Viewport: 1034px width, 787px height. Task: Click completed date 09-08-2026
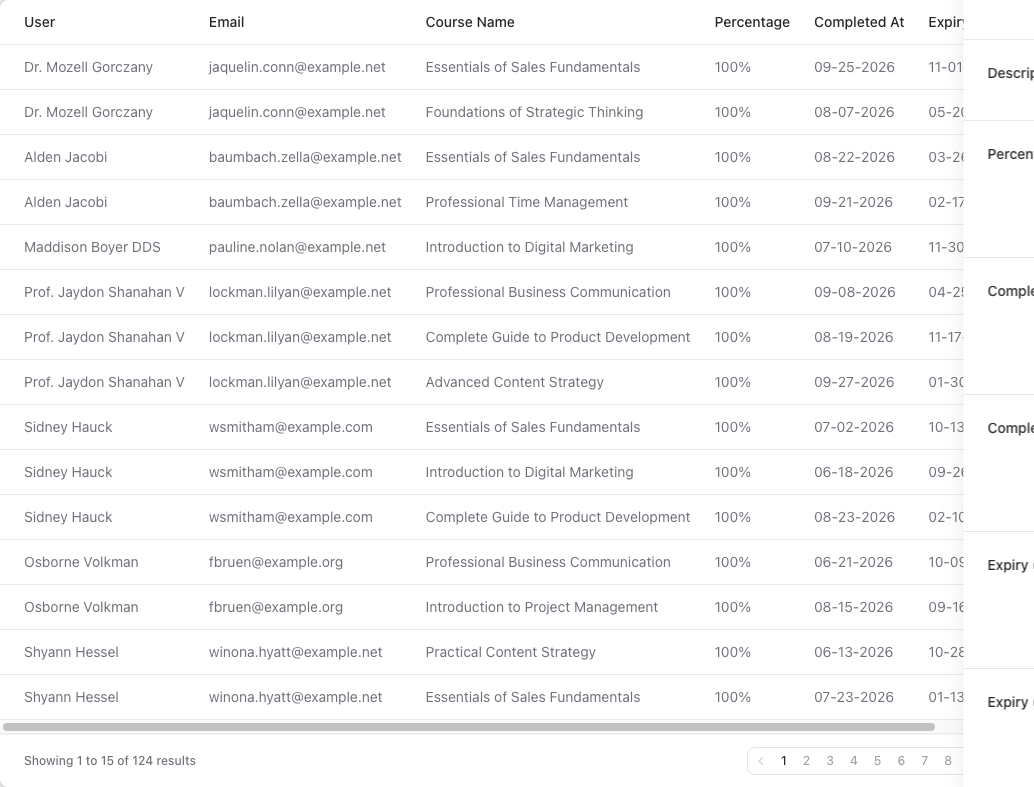855,292
